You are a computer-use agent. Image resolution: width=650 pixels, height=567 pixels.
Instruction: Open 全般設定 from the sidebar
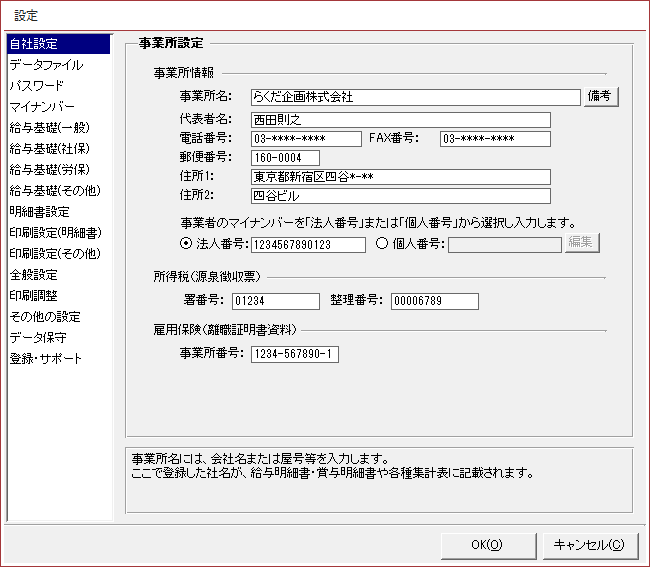[34, 275]
